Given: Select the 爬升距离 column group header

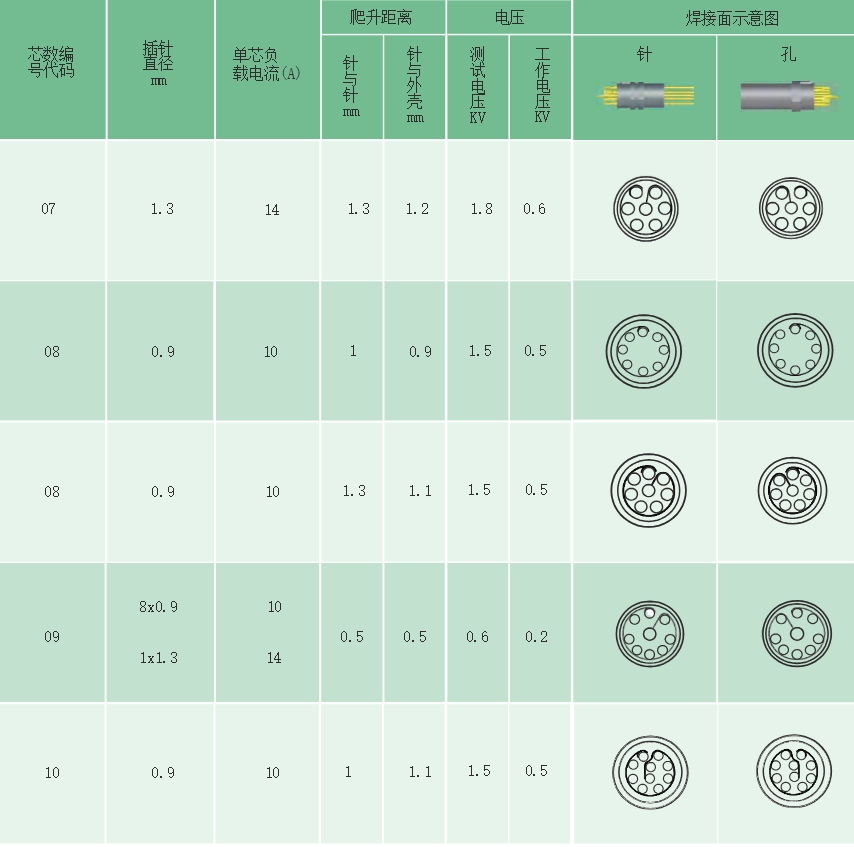Looking at the screenshot, I should [x=382, y=18].
